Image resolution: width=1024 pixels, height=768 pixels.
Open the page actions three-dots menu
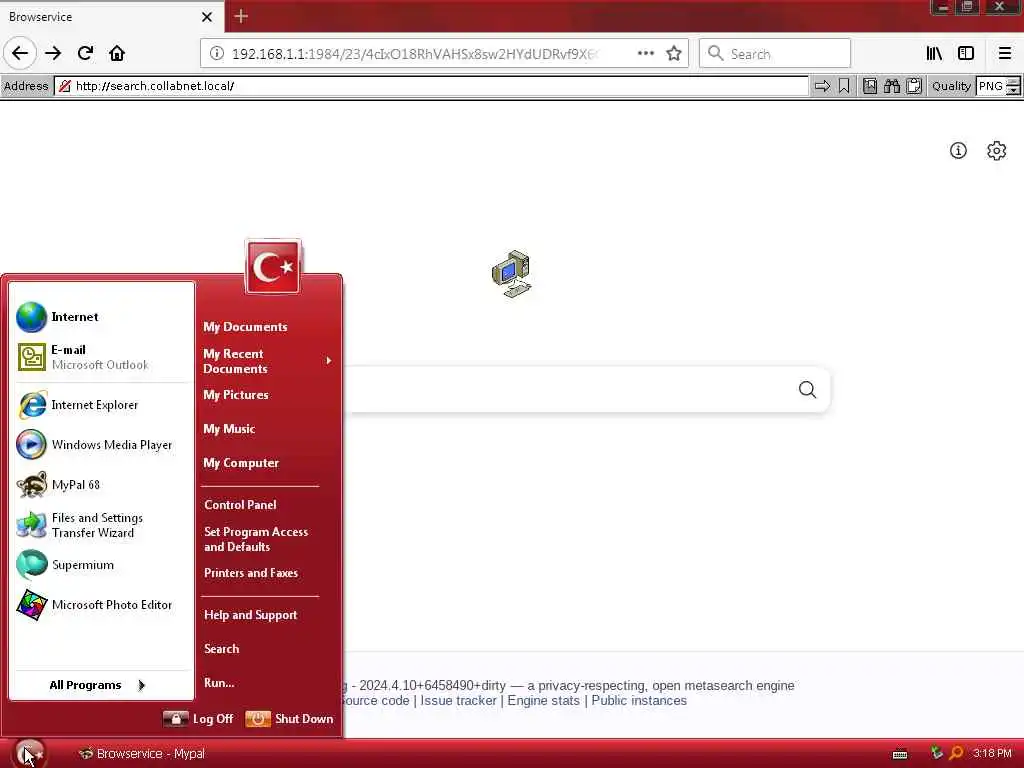pos(645,54)
